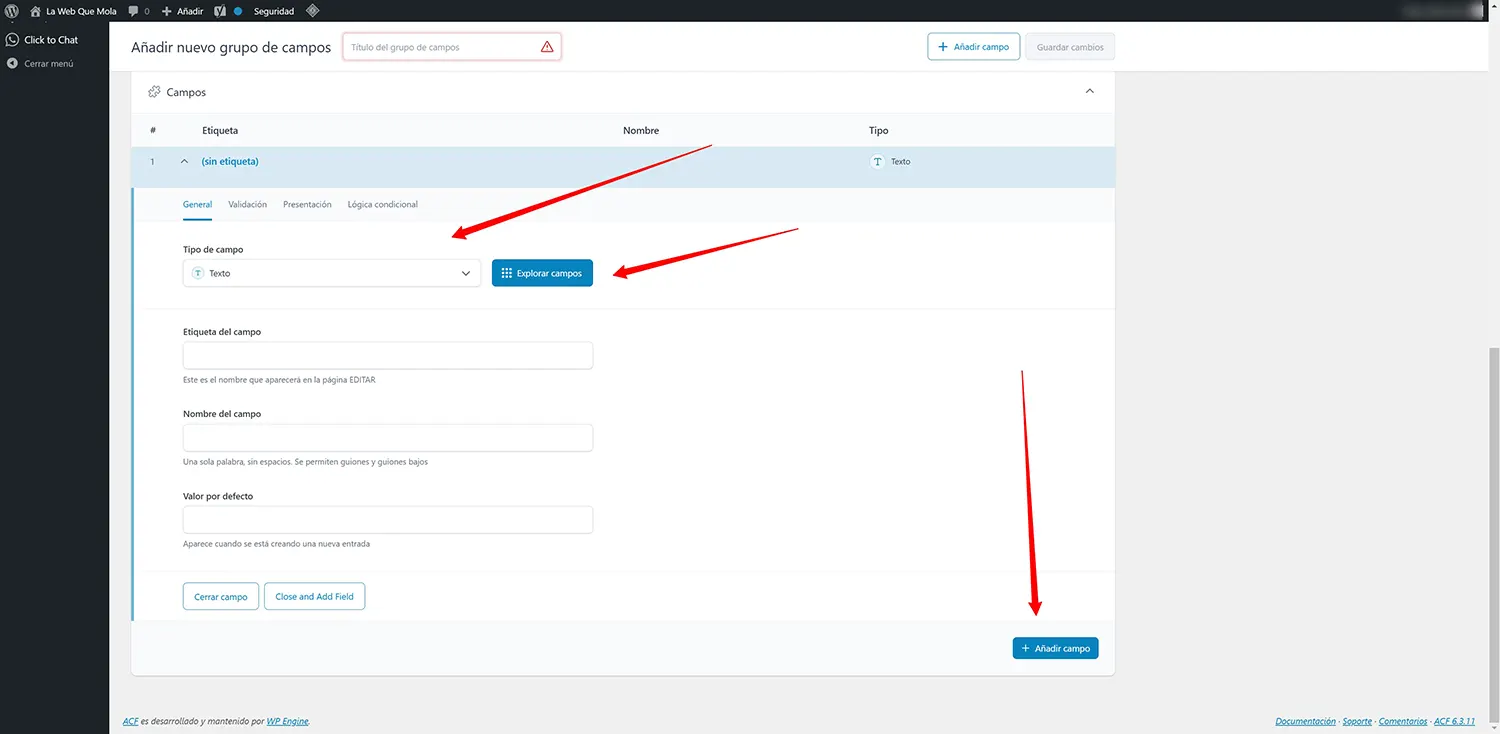1500x734 pixels.
Task: Switch to the Validación tab
Action: pos(247,204)
